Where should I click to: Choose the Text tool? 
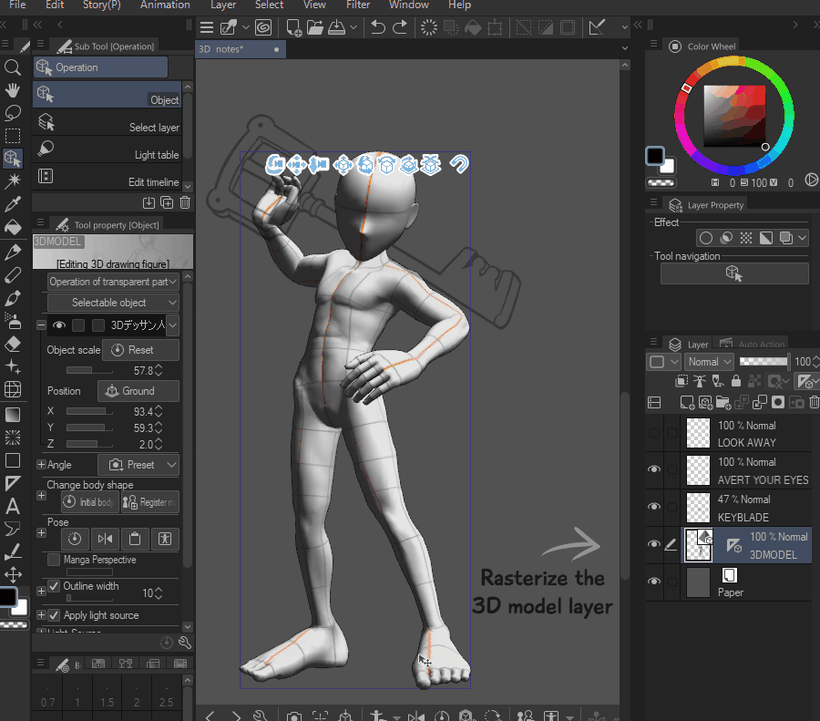pyautogui.click(x=12, y=506)
